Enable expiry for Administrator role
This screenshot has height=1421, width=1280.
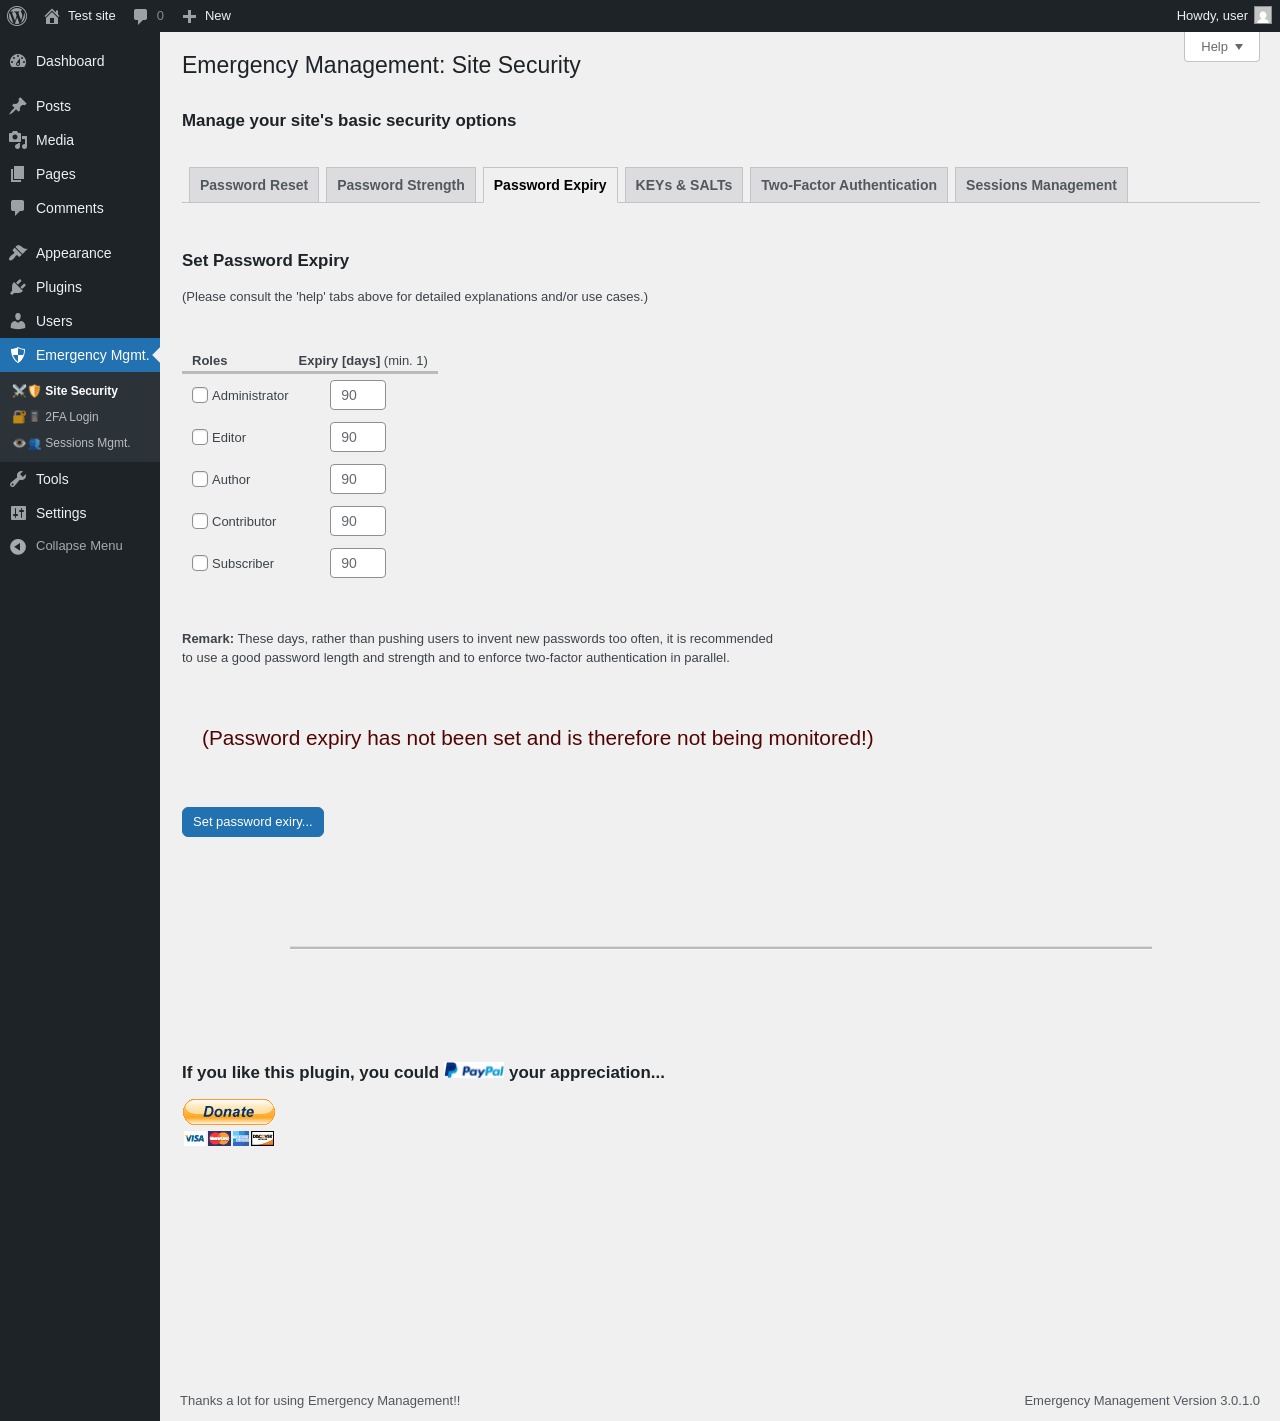tap(200, 395)
